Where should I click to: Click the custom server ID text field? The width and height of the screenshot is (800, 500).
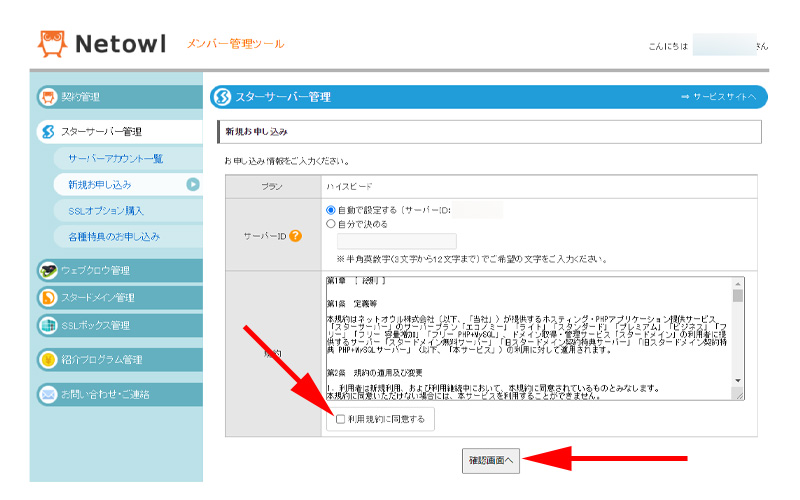[x=396, y=241]
